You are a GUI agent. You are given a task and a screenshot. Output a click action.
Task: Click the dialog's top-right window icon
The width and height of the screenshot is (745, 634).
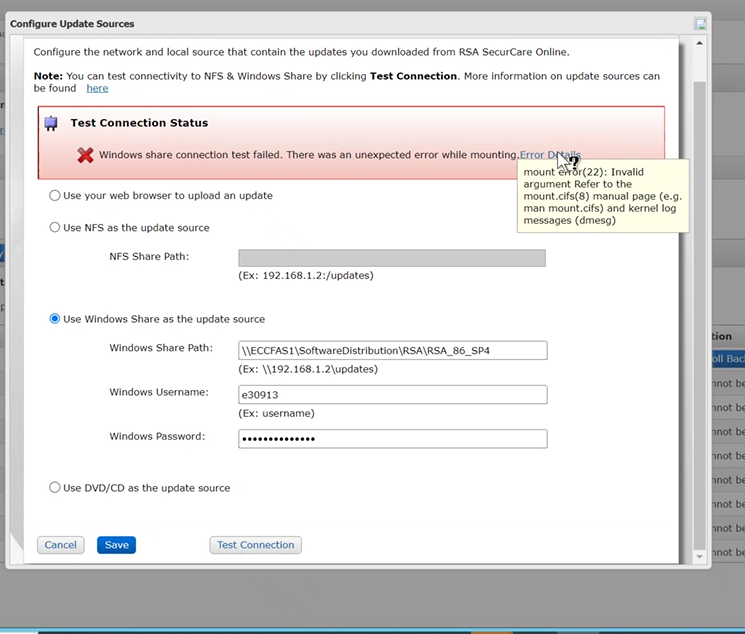coord(700,24)
